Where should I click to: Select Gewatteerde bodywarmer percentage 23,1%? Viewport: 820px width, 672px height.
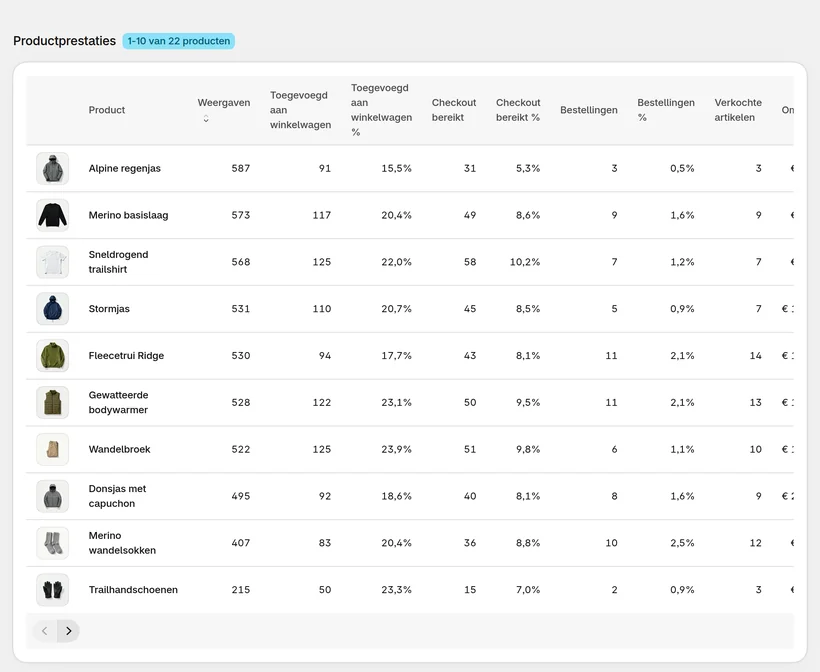pos(396,402)
